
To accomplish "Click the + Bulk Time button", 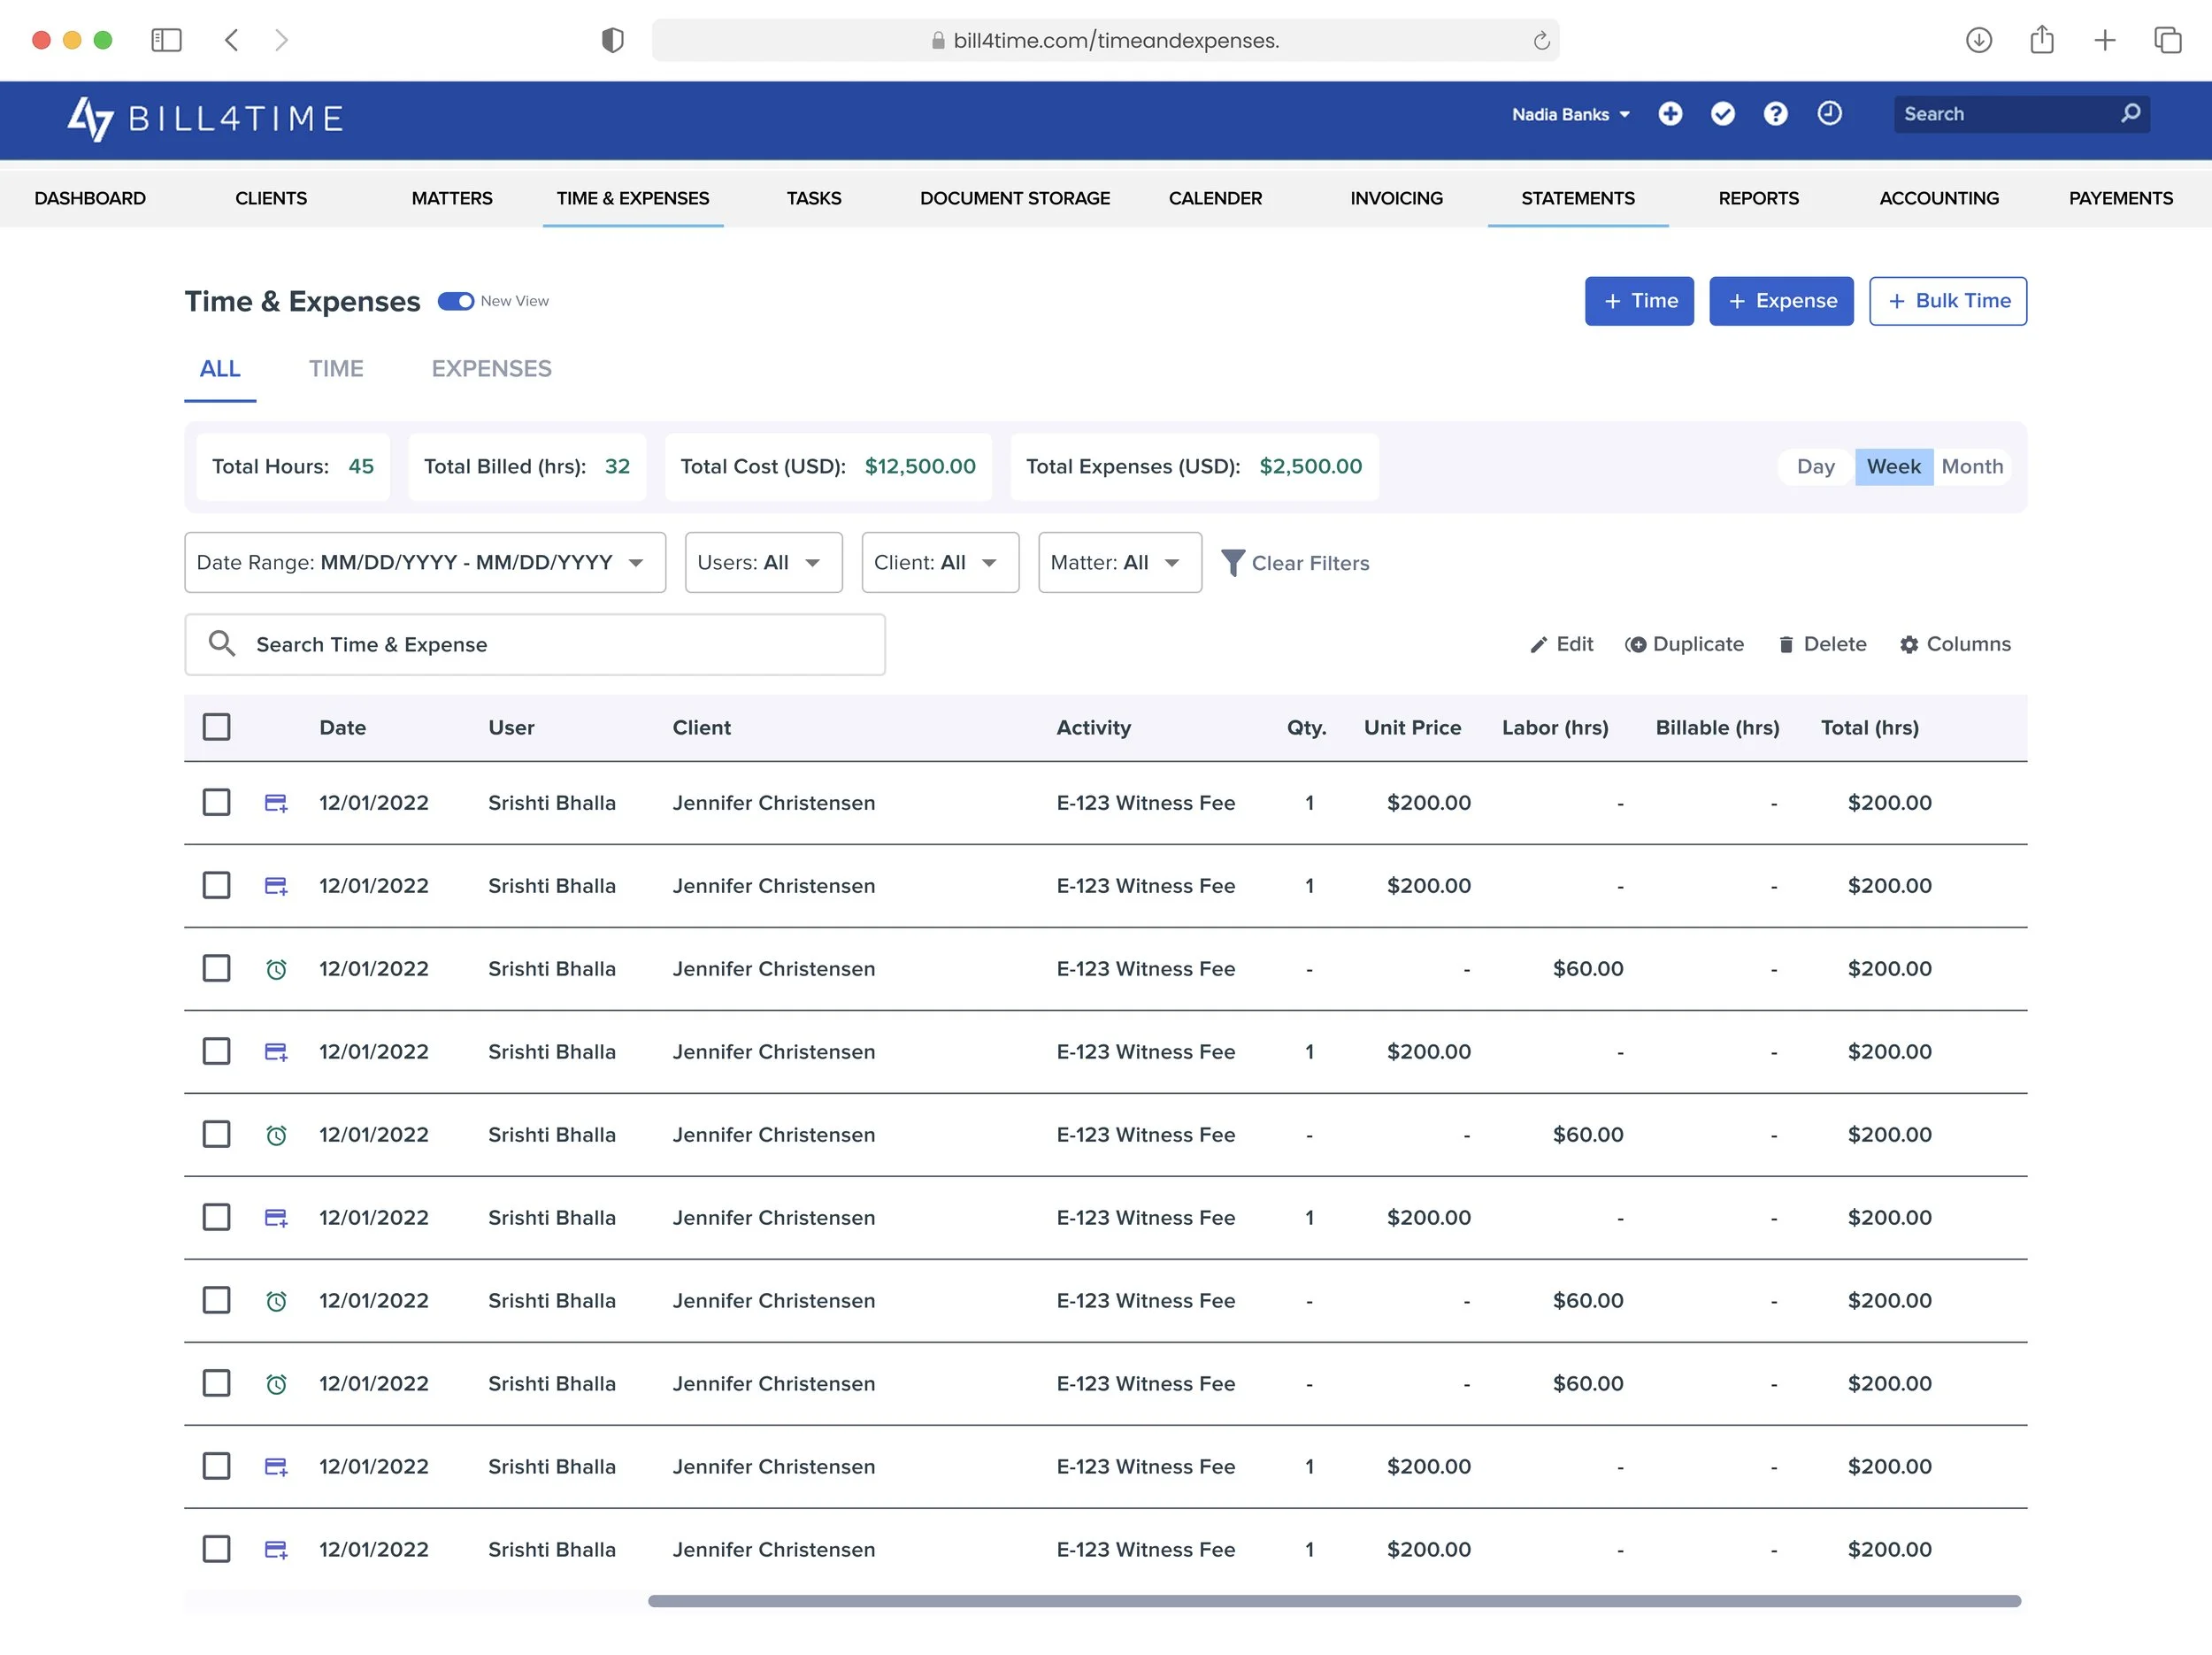I will [x=1947, y=301].
